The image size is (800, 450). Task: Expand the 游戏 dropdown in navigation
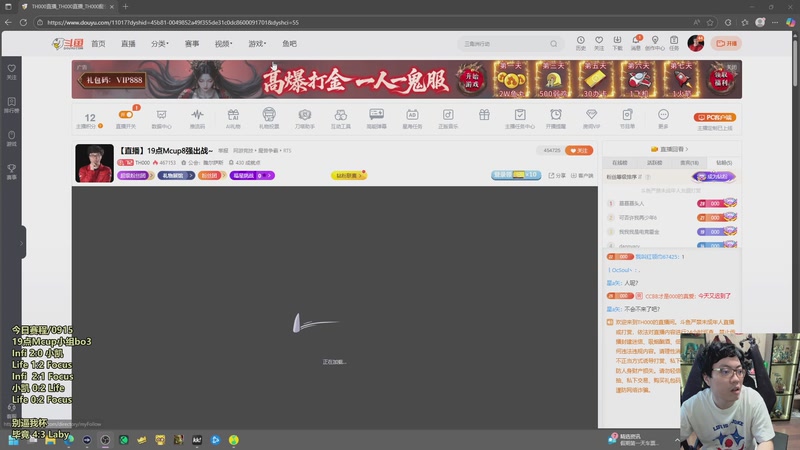(257, 44)
